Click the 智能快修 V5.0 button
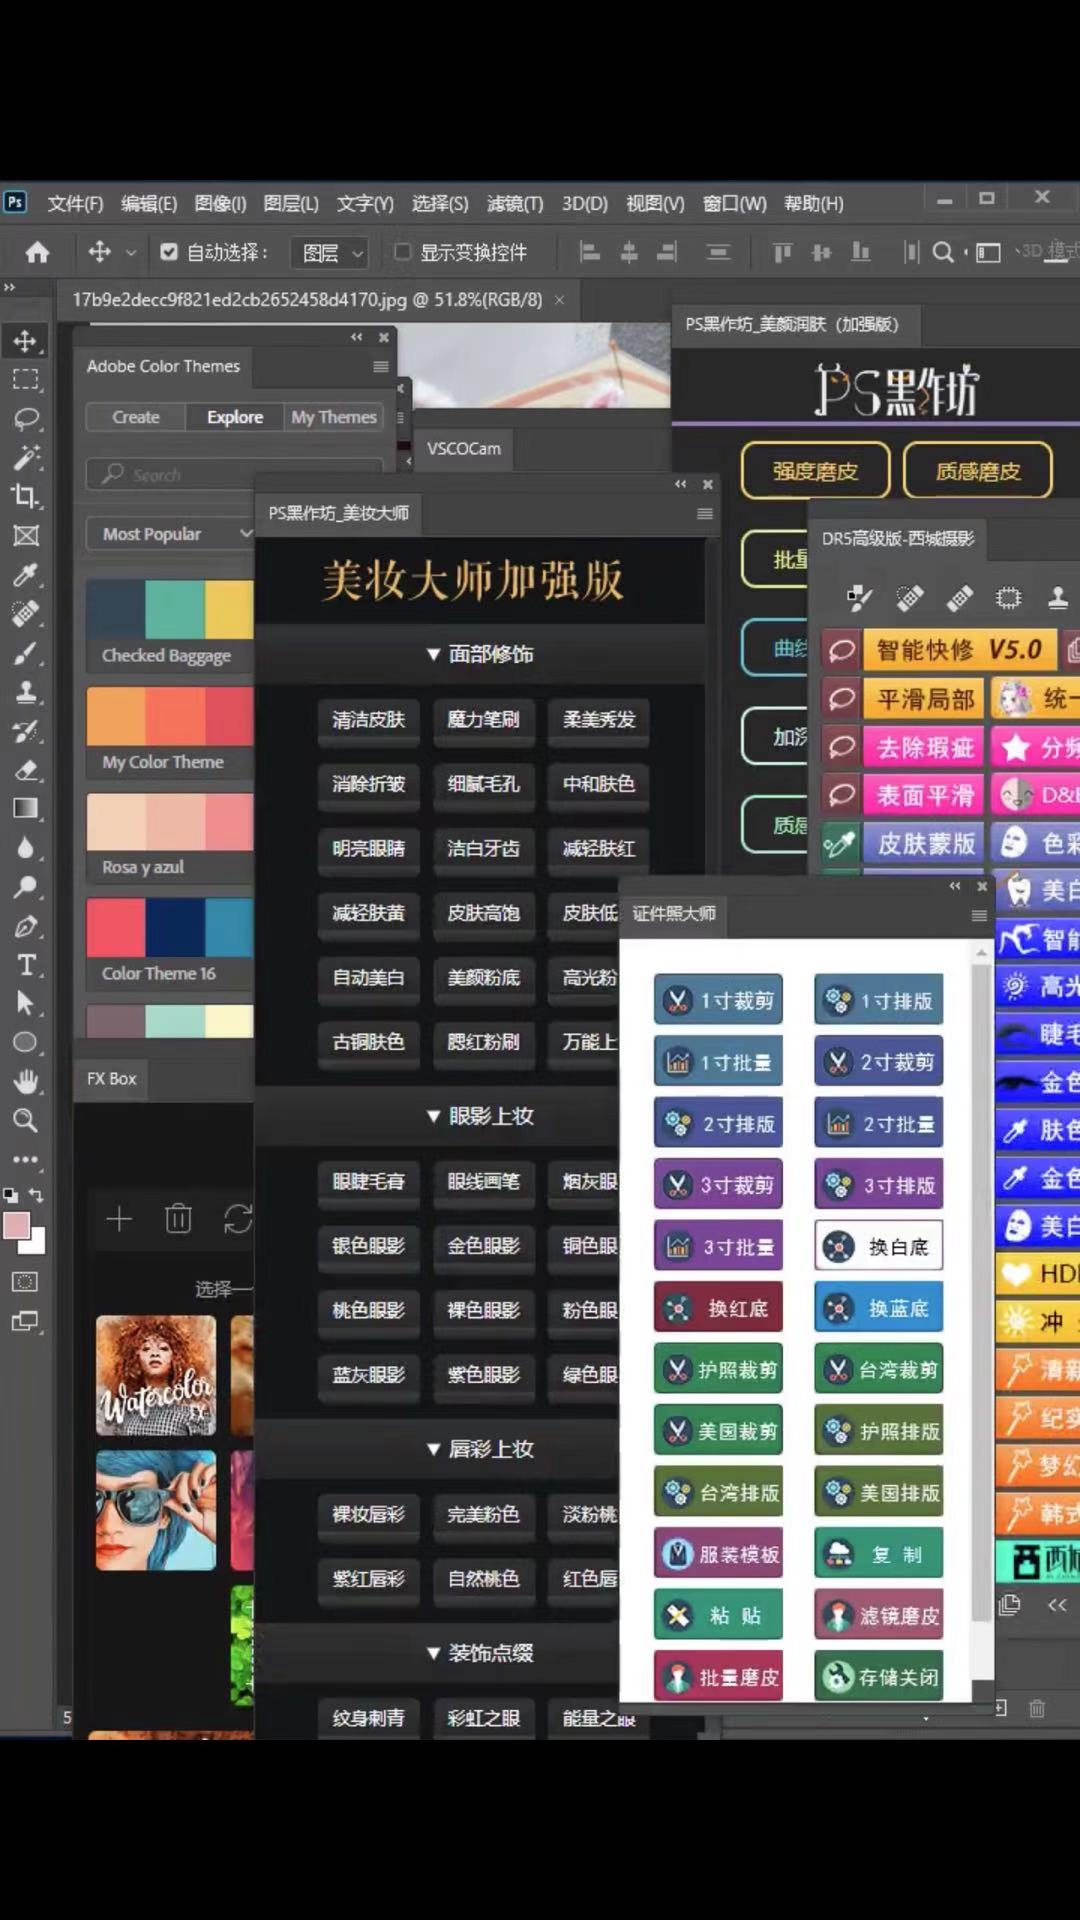This screenshot has height=1920, width=1080. click(x=959, y=650)
